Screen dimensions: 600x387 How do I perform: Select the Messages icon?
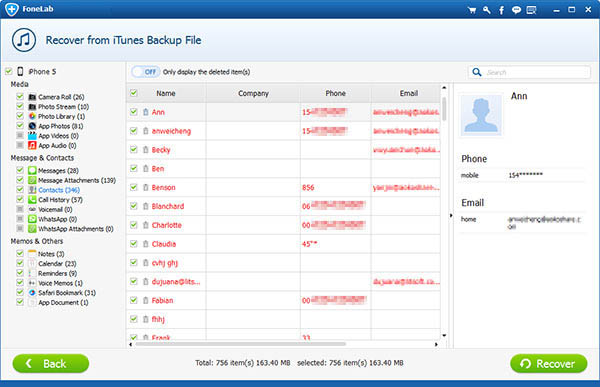click(x=32, y=170)
